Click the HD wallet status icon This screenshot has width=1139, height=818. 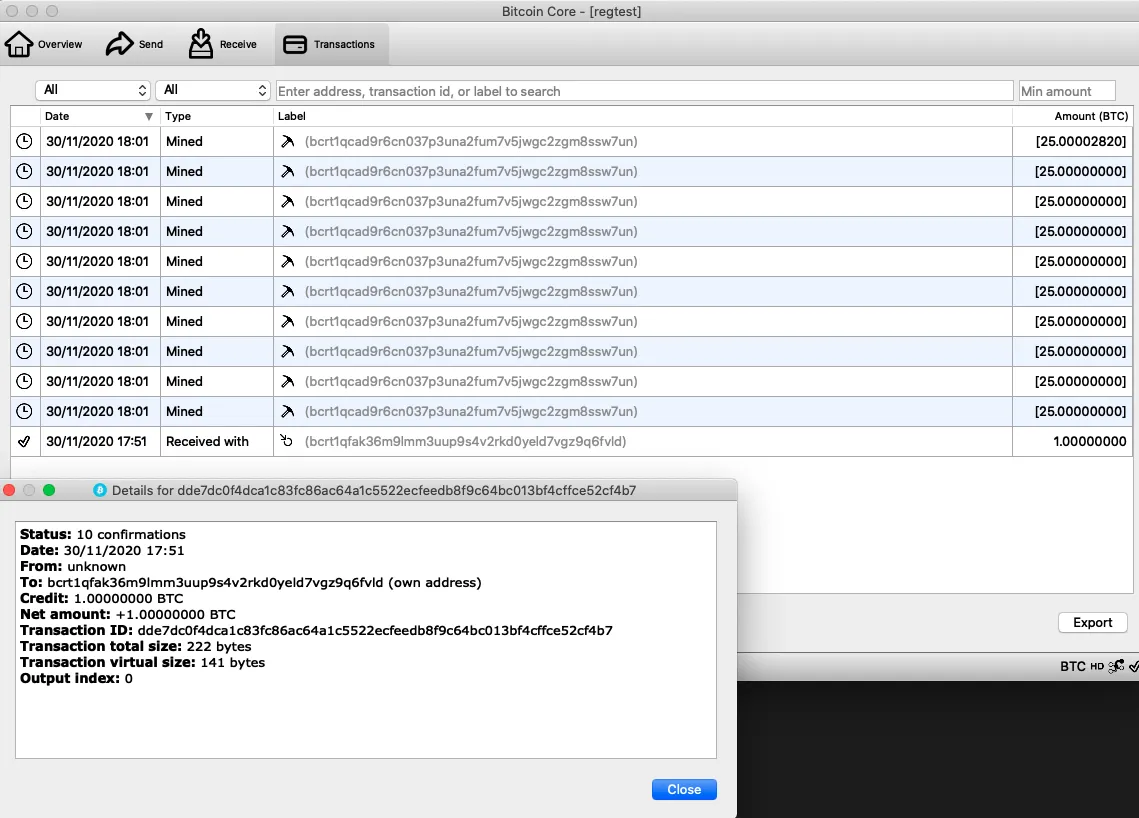1097,666
